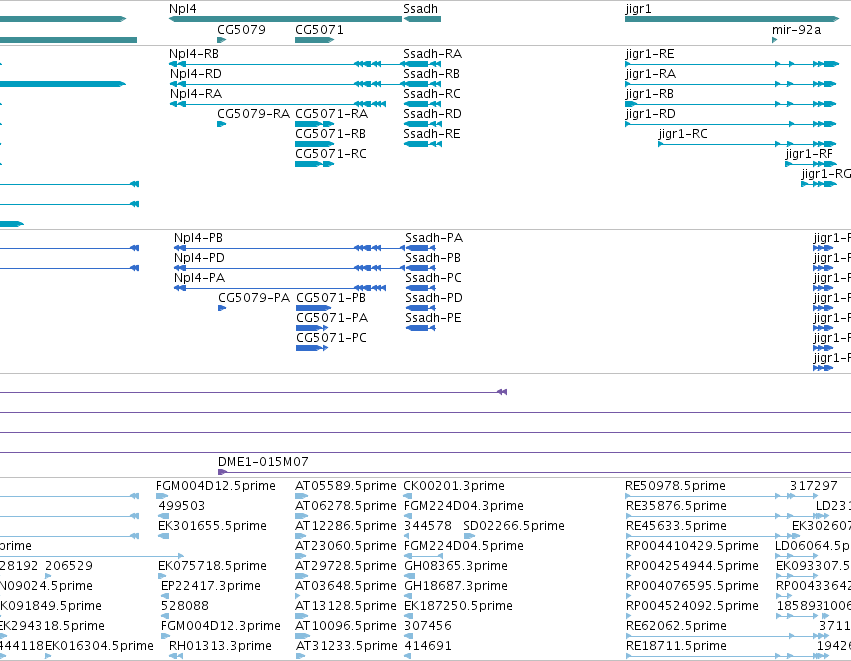Select the Npl4 gene label
This screenshot has width=851, height=661.
point(183,9)
